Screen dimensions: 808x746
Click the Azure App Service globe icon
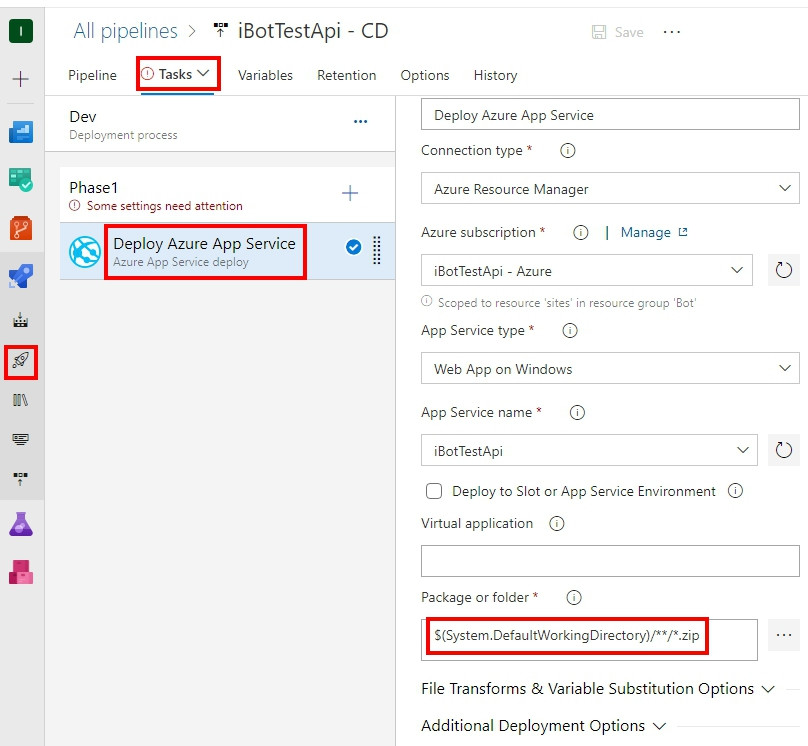pos(85,251)
